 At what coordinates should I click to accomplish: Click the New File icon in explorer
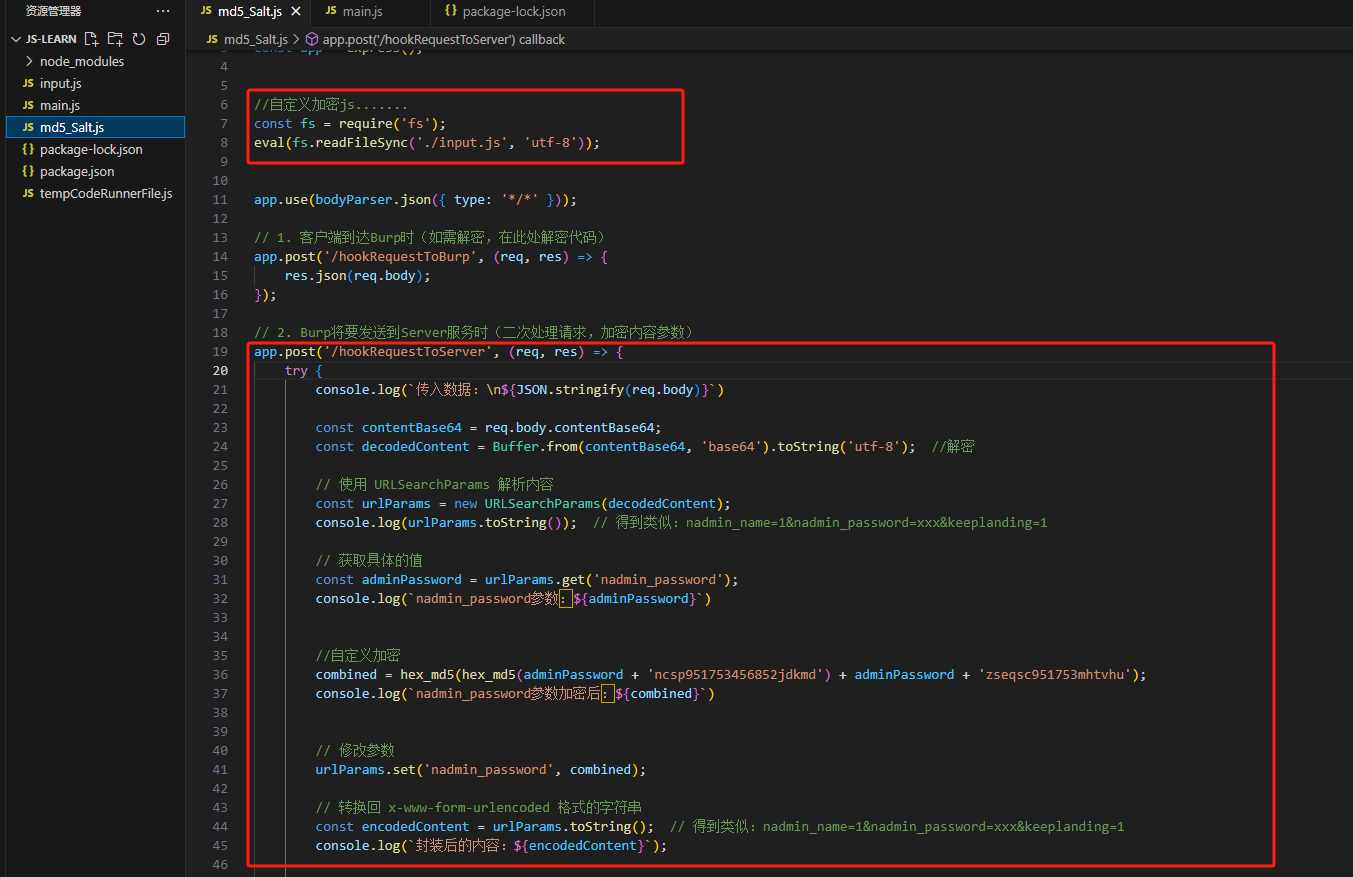(x=92, y=39)
